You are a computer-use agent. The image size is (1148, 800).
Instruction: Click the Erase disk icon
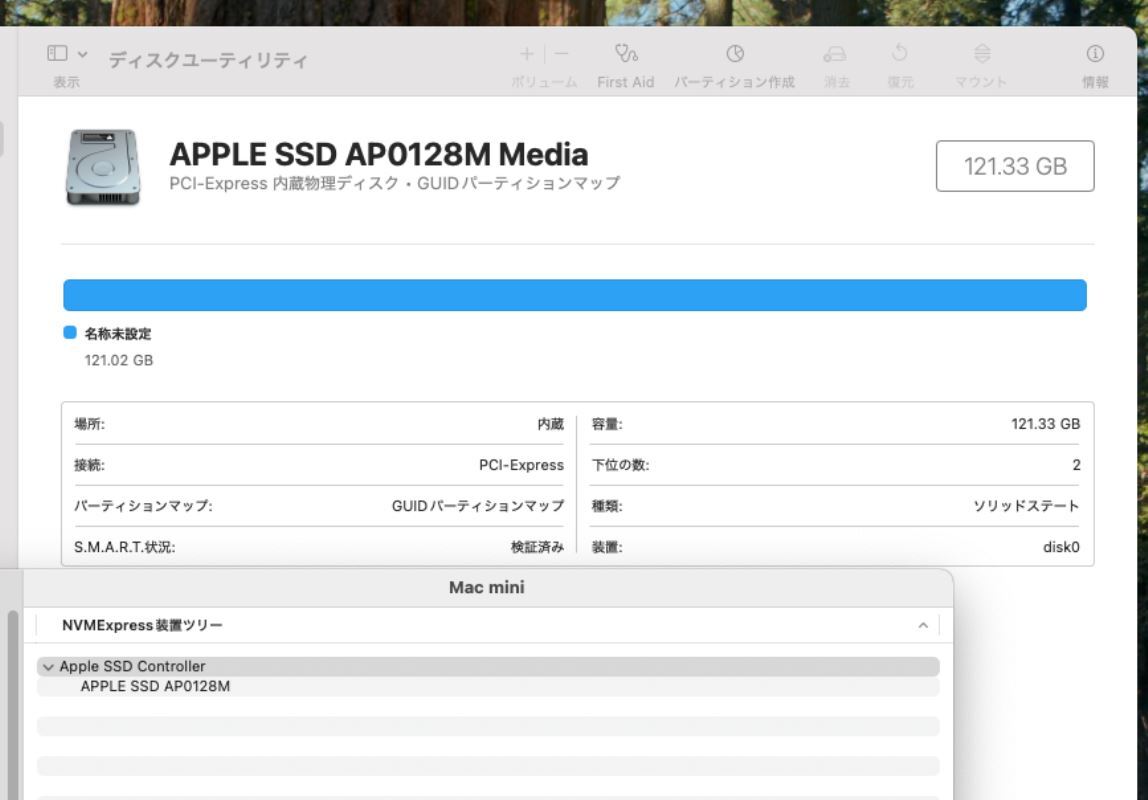pyautogui.click(x=835, y=54)
